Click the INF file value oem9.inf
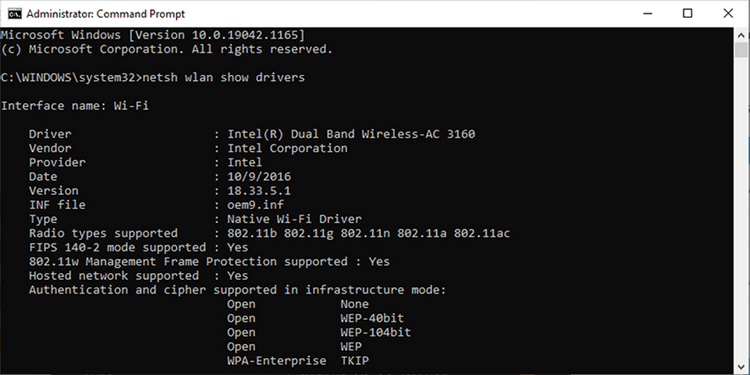This screenshot has width=750, height=375. click(x=255, y=205)
